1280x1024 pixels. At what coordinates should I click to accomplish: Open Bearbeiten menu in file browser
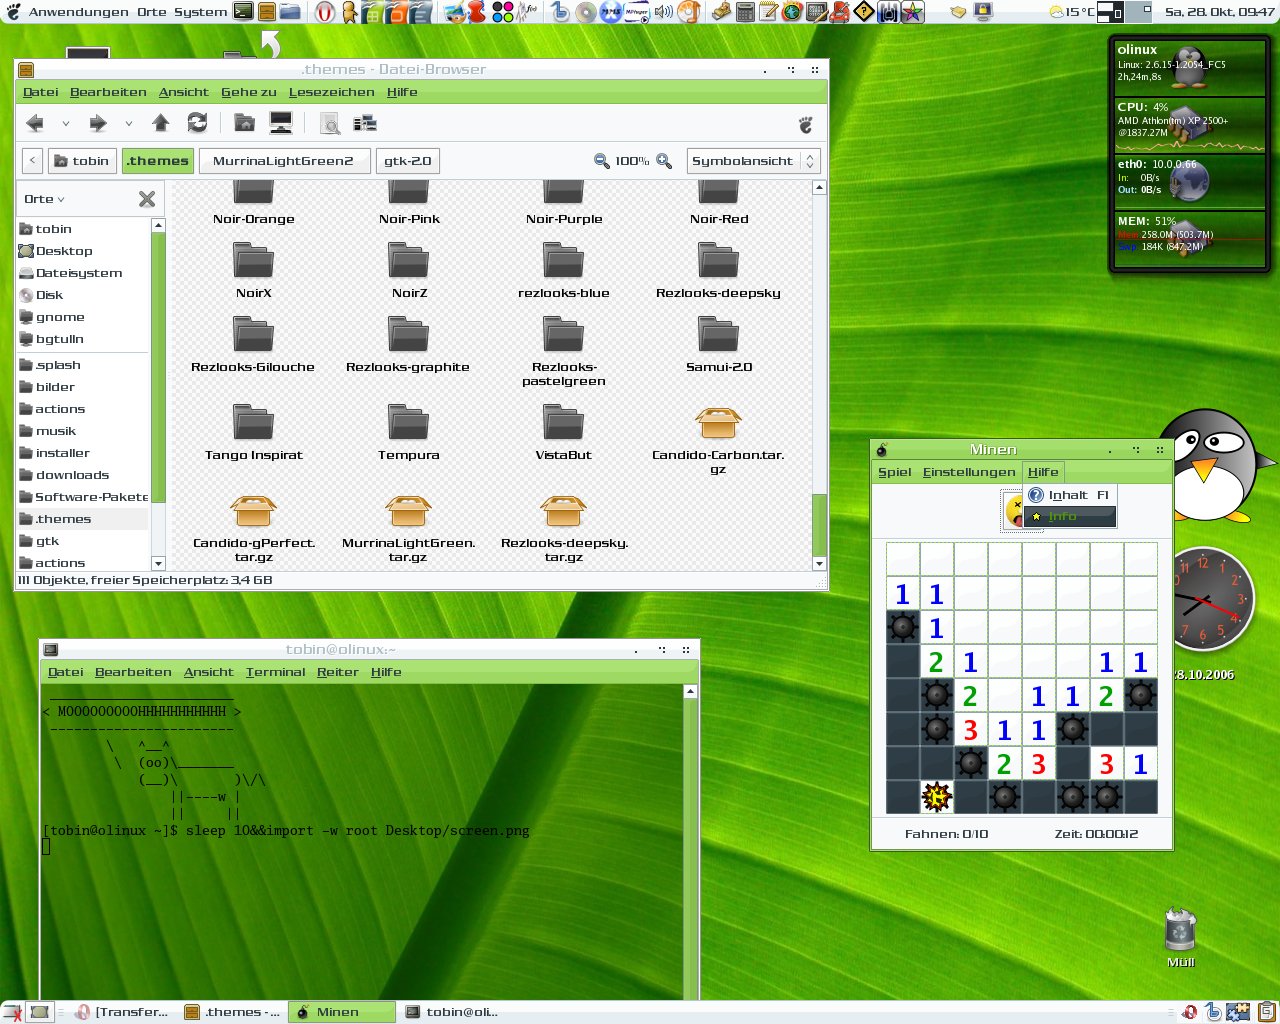point(109,92)
